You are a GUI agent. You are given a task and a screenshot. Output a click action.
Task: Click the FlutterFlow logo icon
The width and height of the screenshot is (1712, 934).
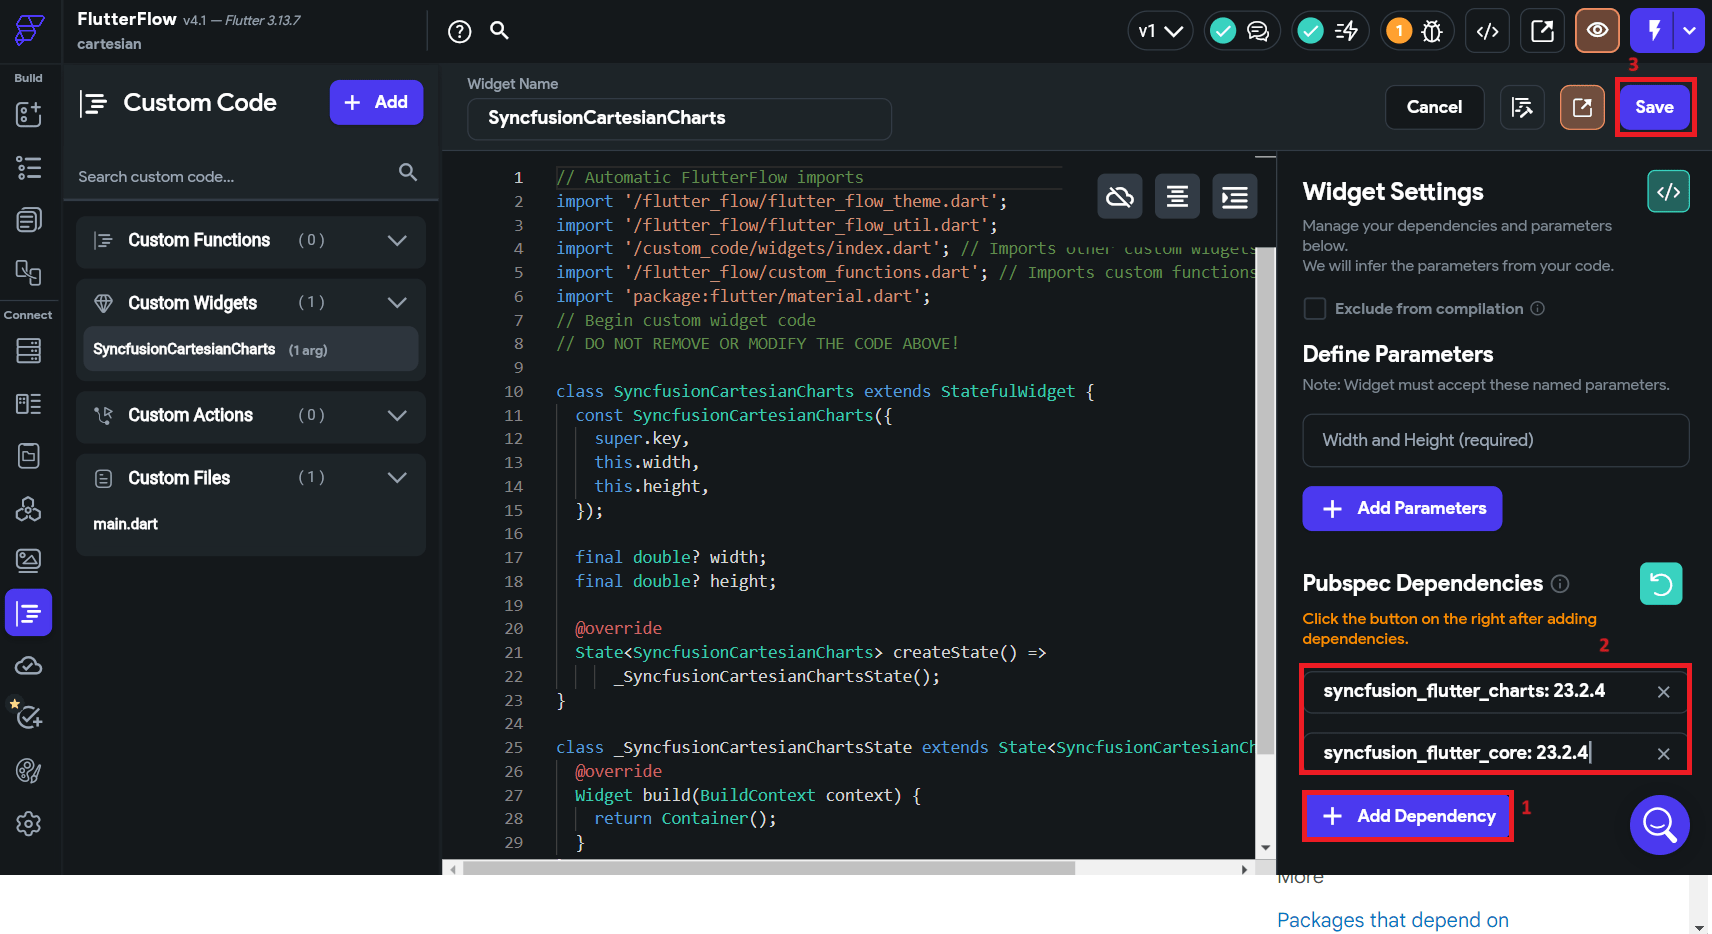[x=29, y=30]
